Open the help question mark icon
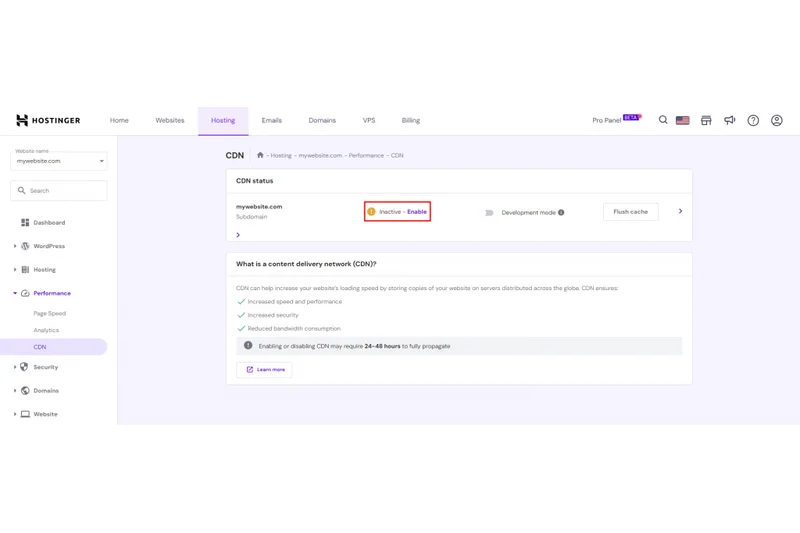 753,120
